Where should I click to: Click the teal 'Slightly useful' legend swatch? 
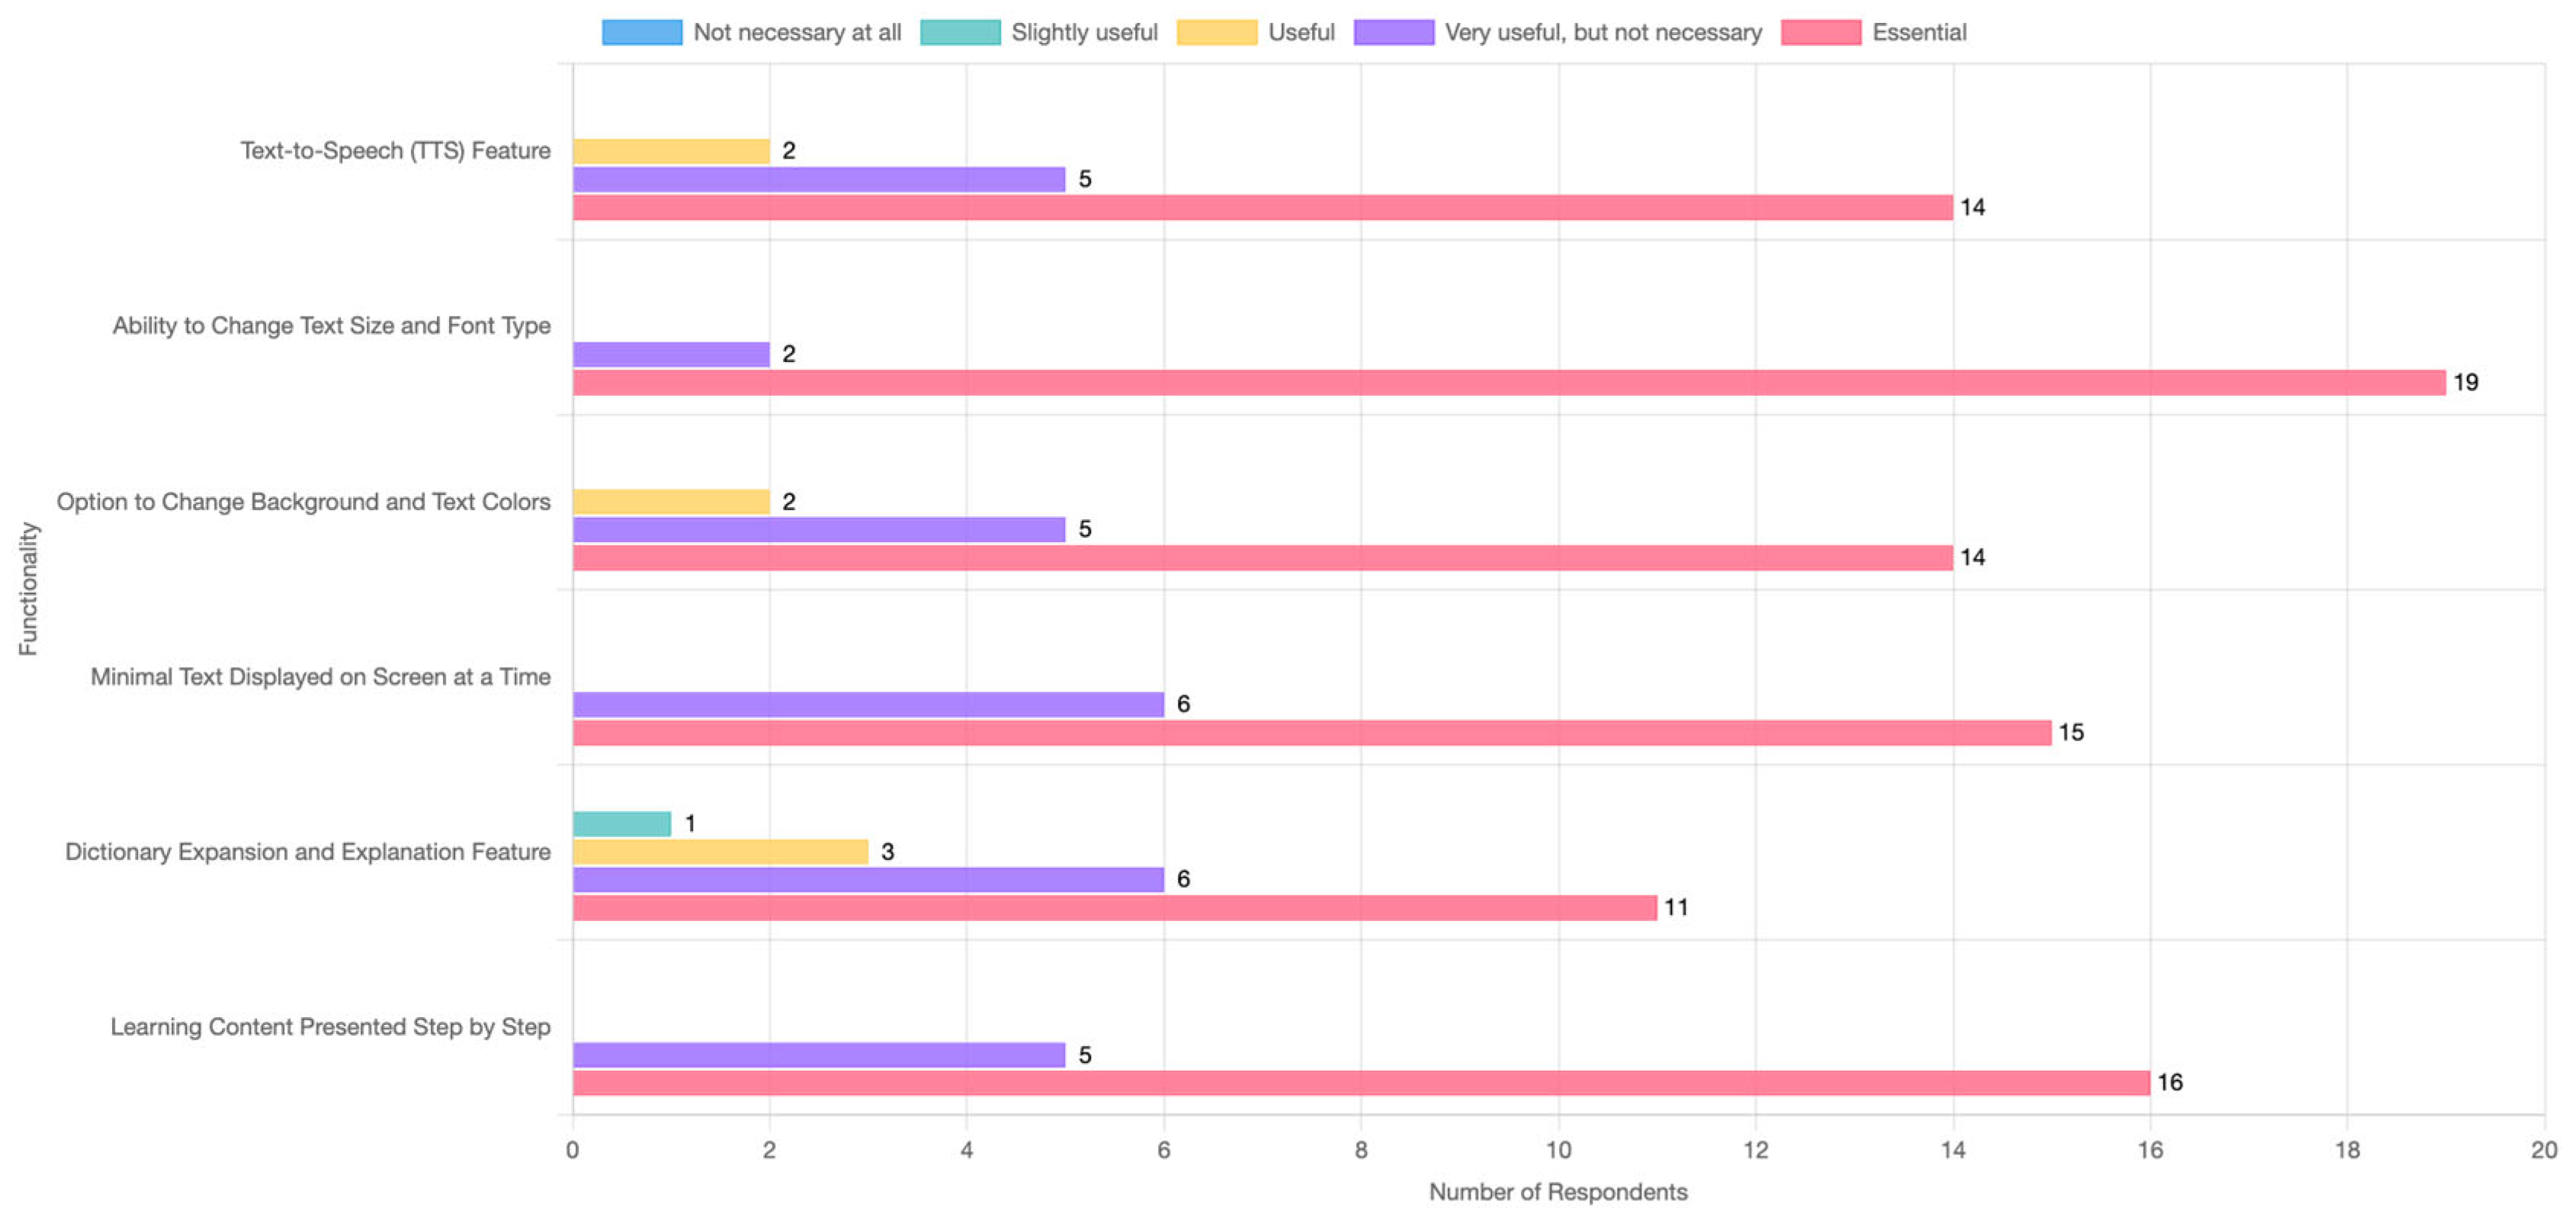pos(960,32)
